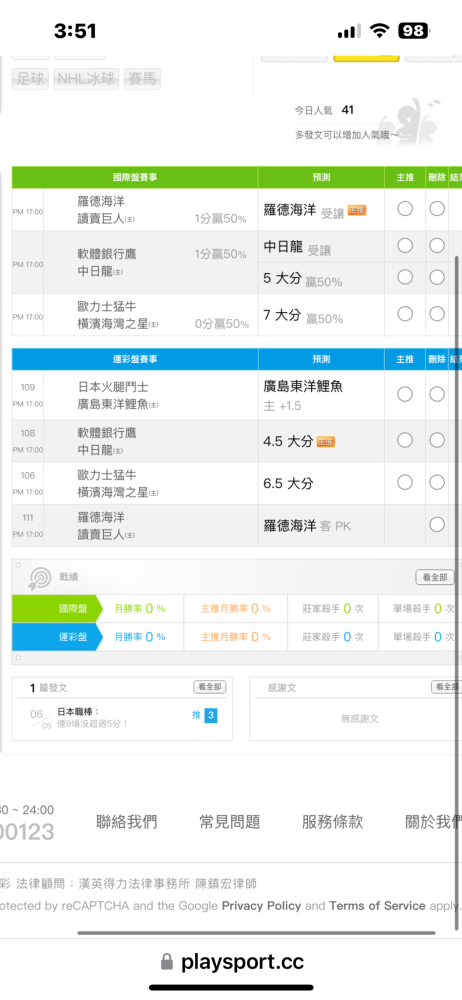Tap the lock icon beside playsport.cc
The height and width of the screenshot is (1000, 462).
(x=167, y=961)
